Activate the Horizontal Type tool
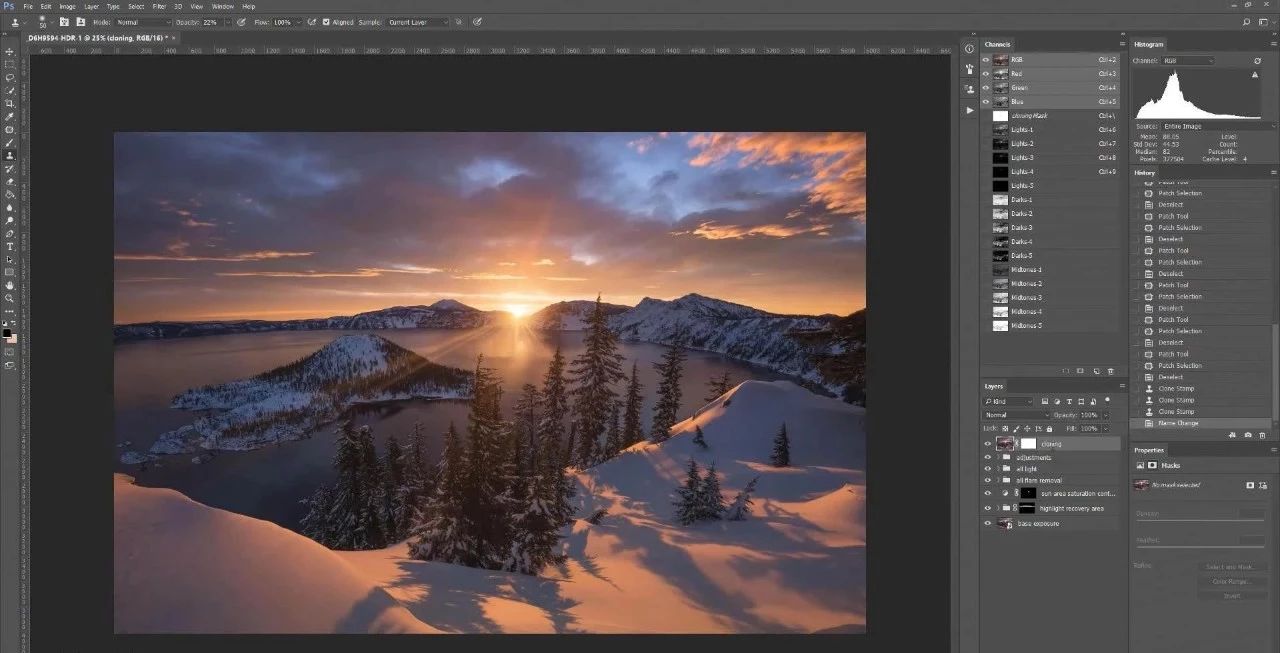The width and height of the screenshot is (1280, 653). coord(10,246)
